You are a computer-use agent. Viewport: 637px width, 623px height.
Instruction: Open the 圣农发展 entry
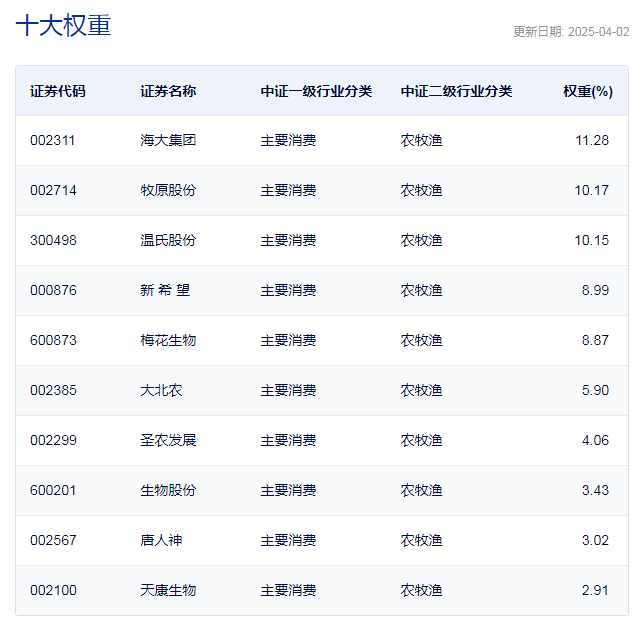click(x=168, y=440)
